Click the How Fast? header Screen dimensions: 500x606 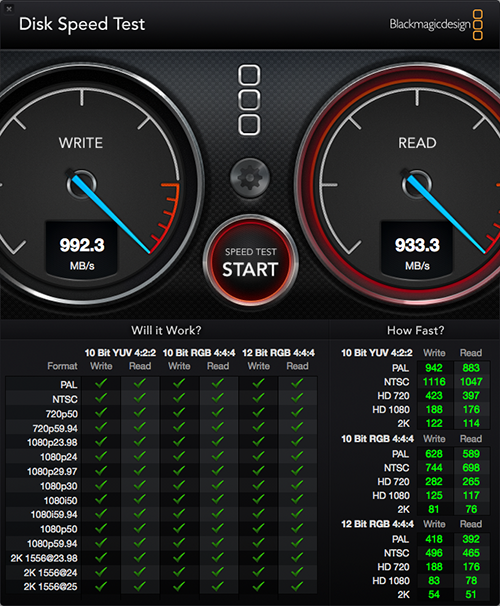point(416,330)
